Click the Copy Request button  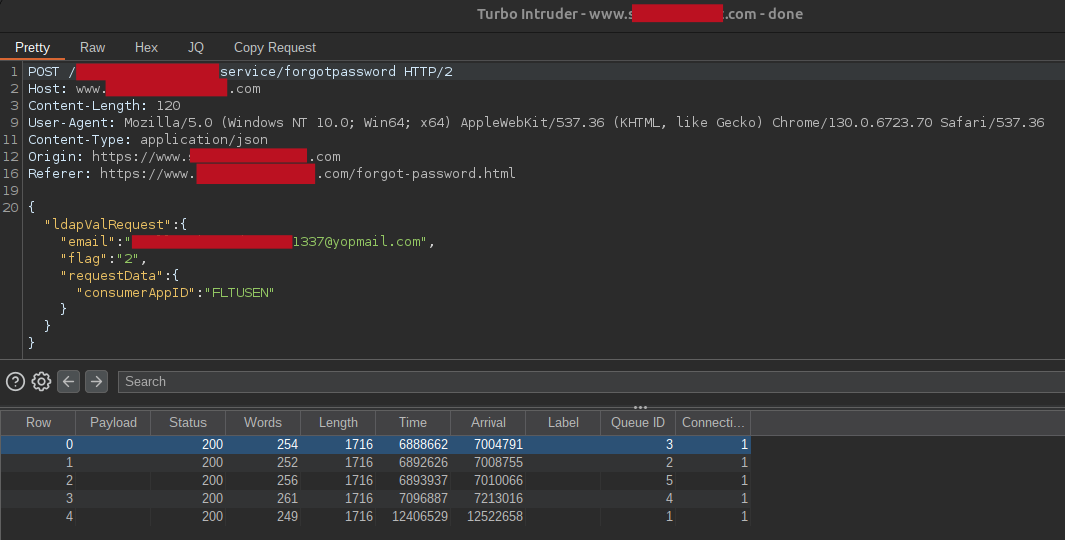click(274, 47)
